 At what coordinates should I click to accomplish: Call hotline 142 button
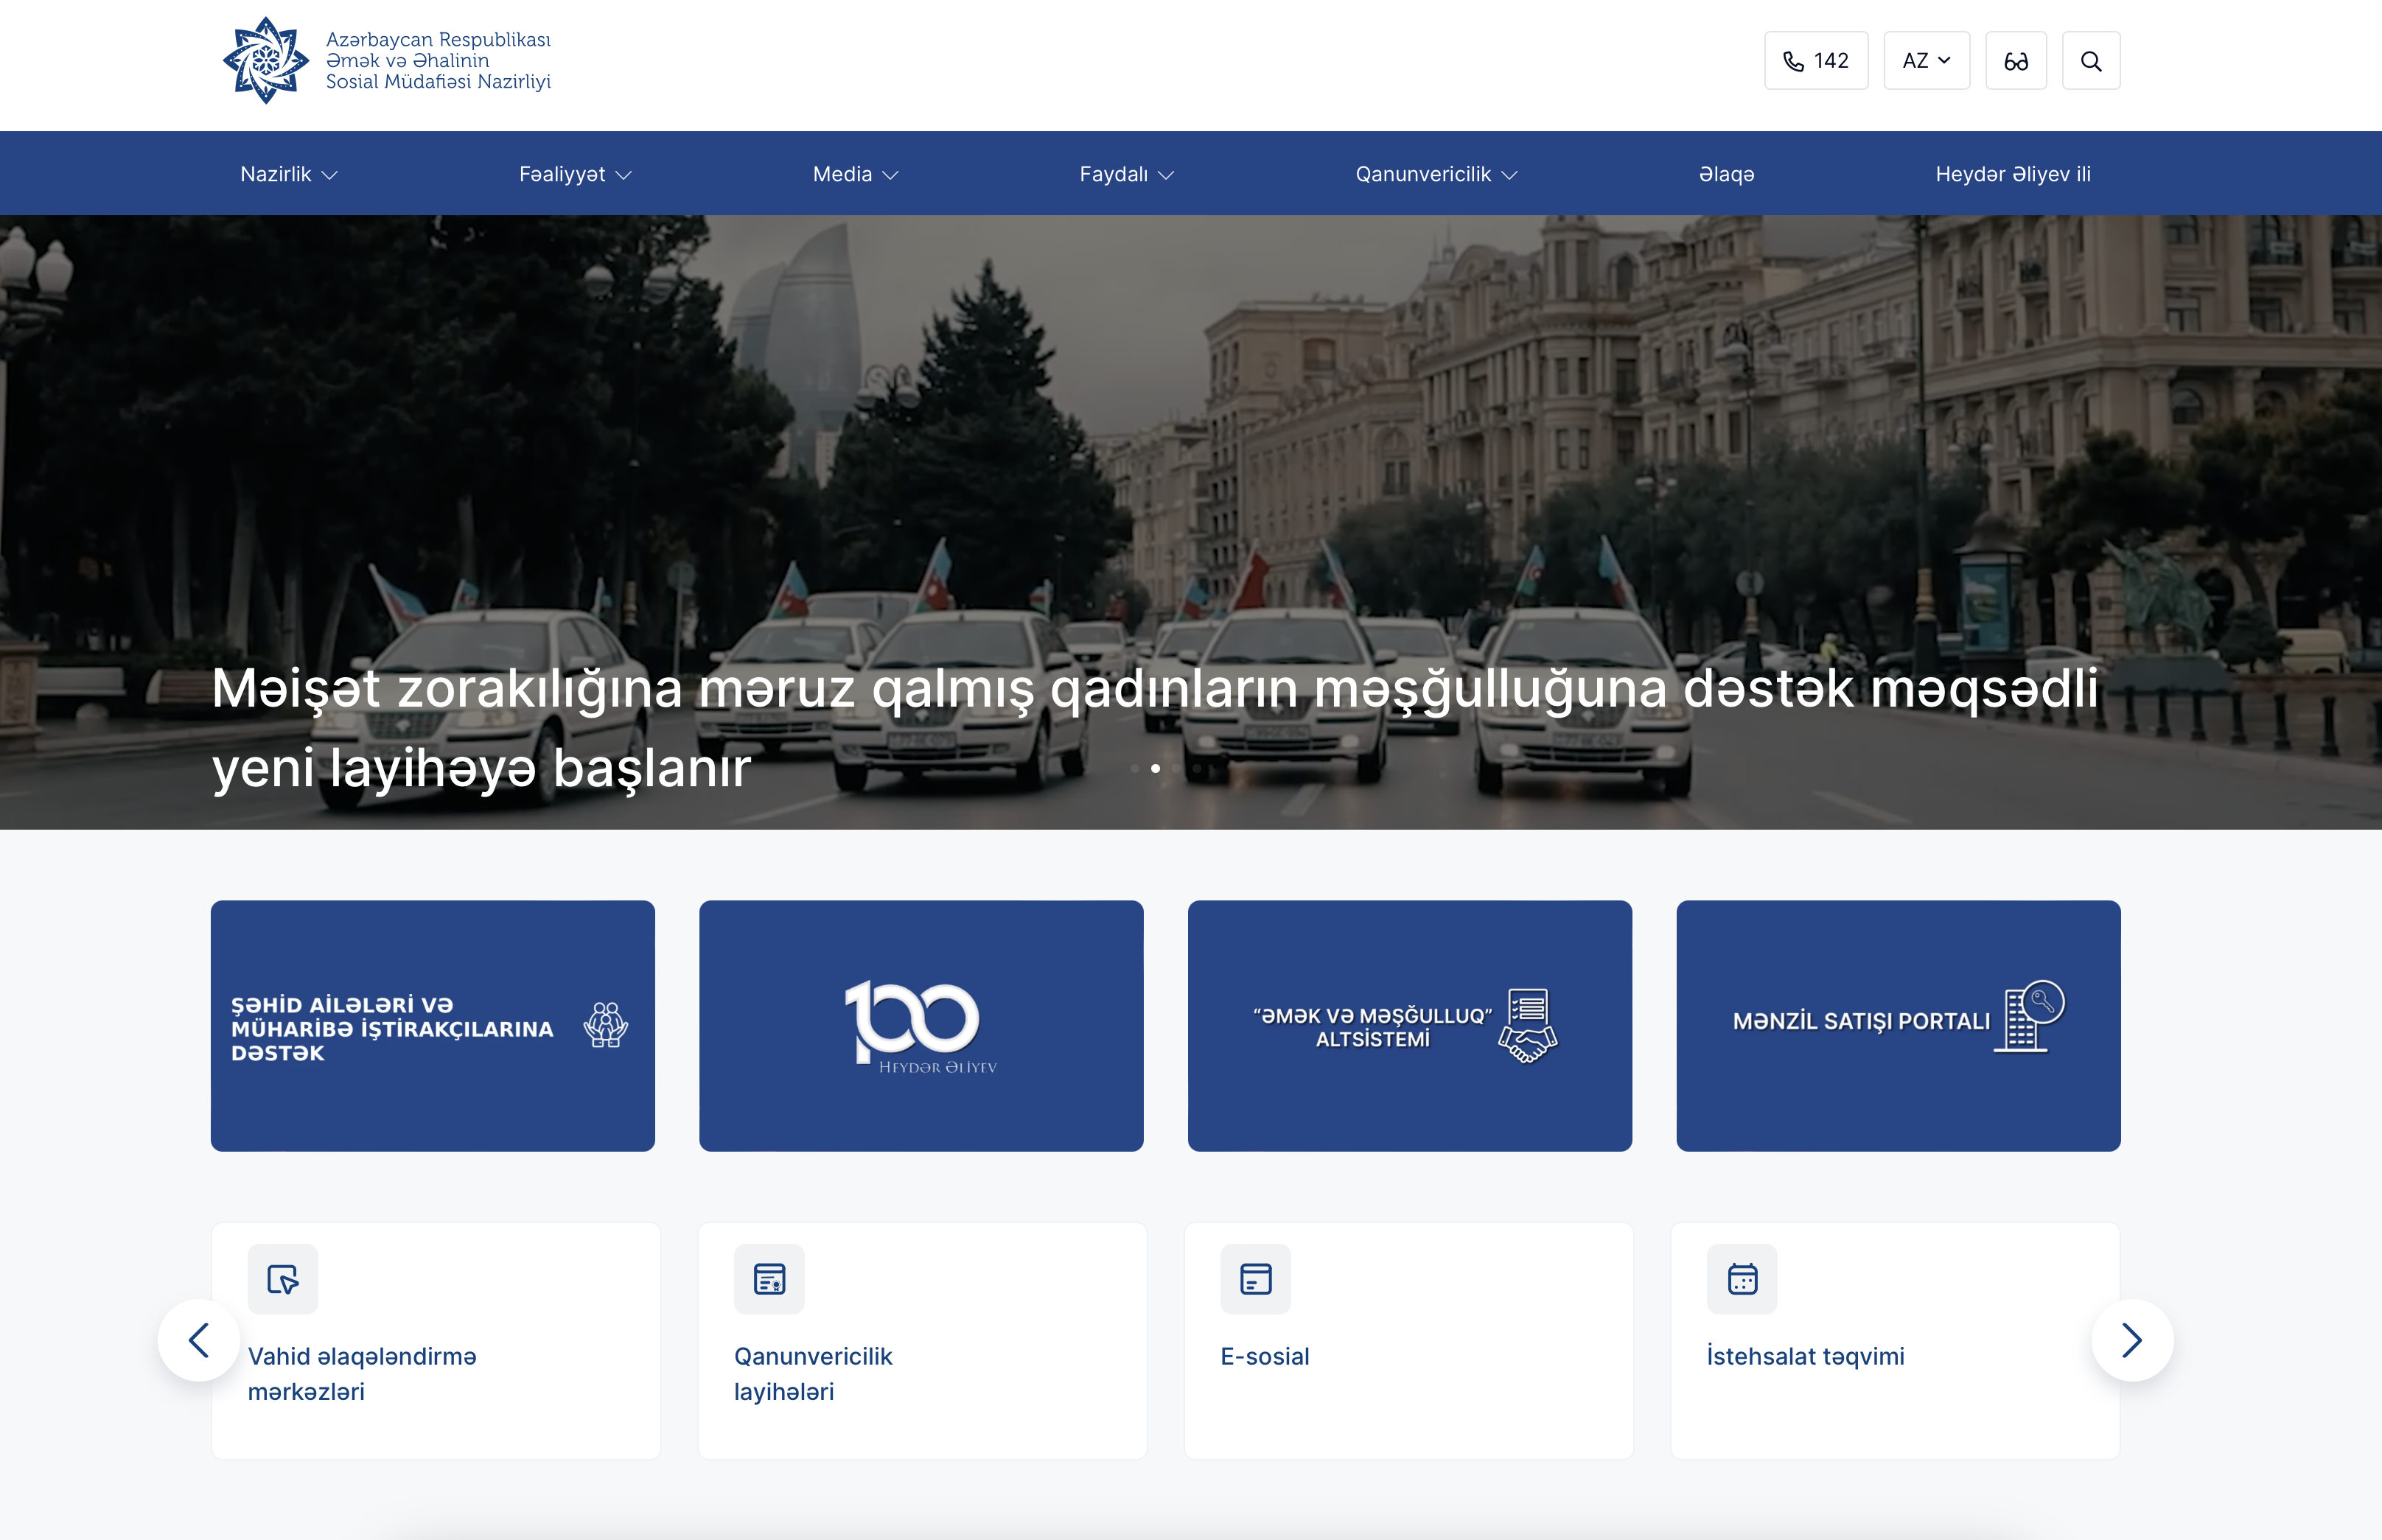click(x=1816, y=61)
